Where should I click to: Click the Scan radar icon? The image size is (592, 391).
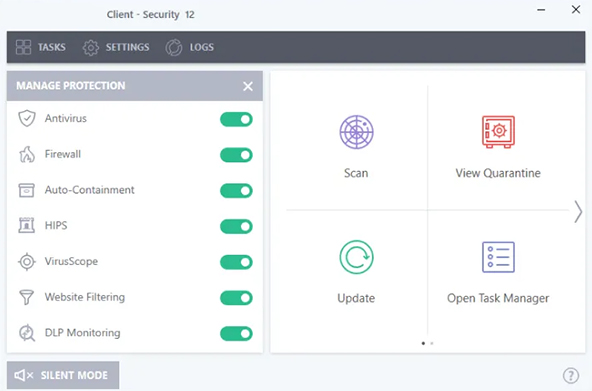tap(356, 132)
